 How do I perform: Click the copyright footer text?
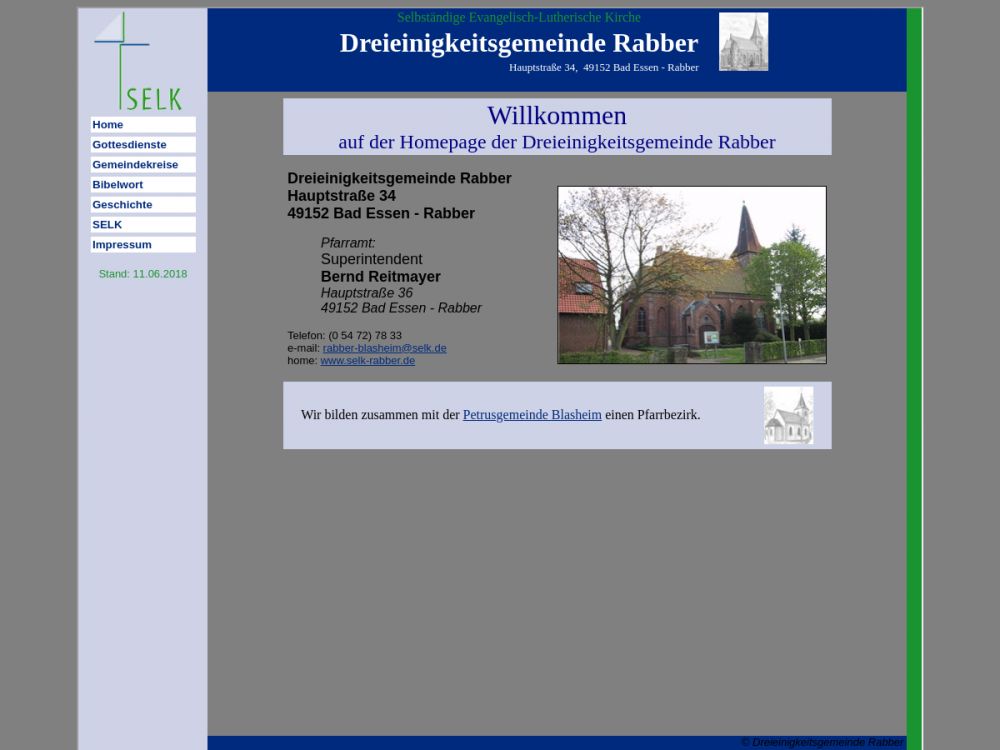tap(822, 742)
